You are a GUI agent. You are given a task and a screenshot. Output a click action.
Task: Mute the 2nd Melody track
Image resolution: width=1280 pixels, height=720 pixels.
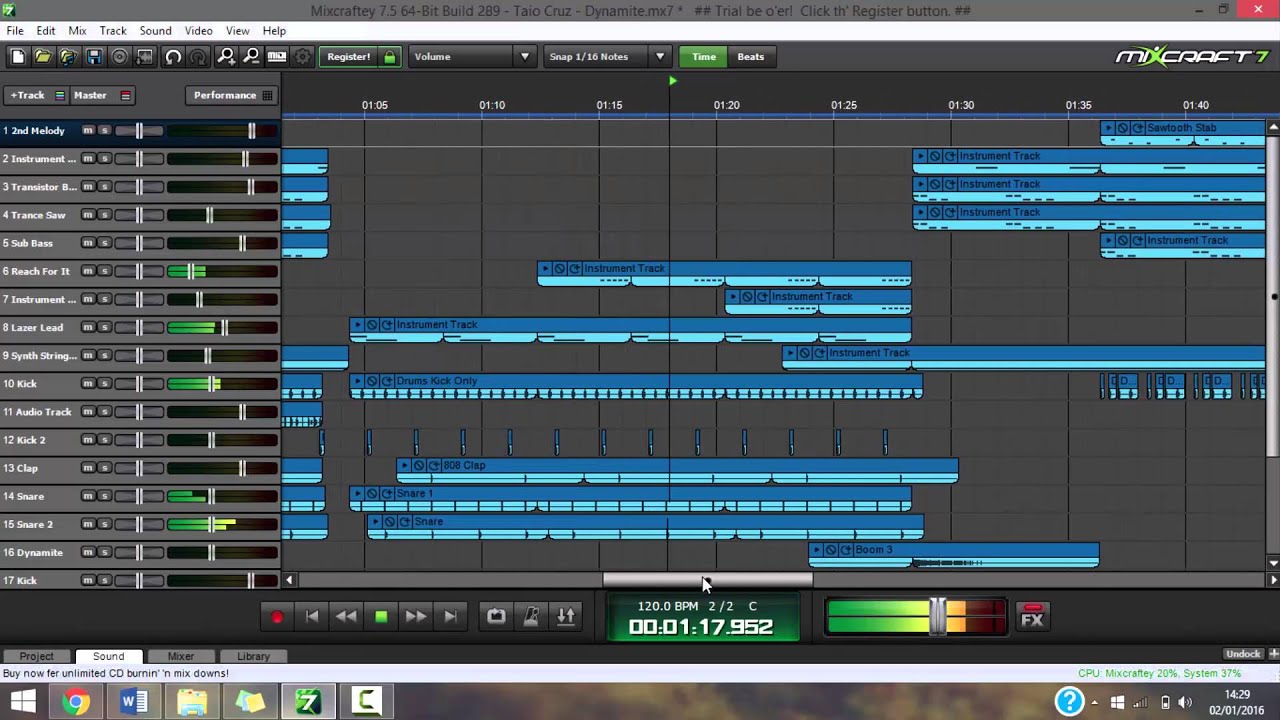[88, 131]
